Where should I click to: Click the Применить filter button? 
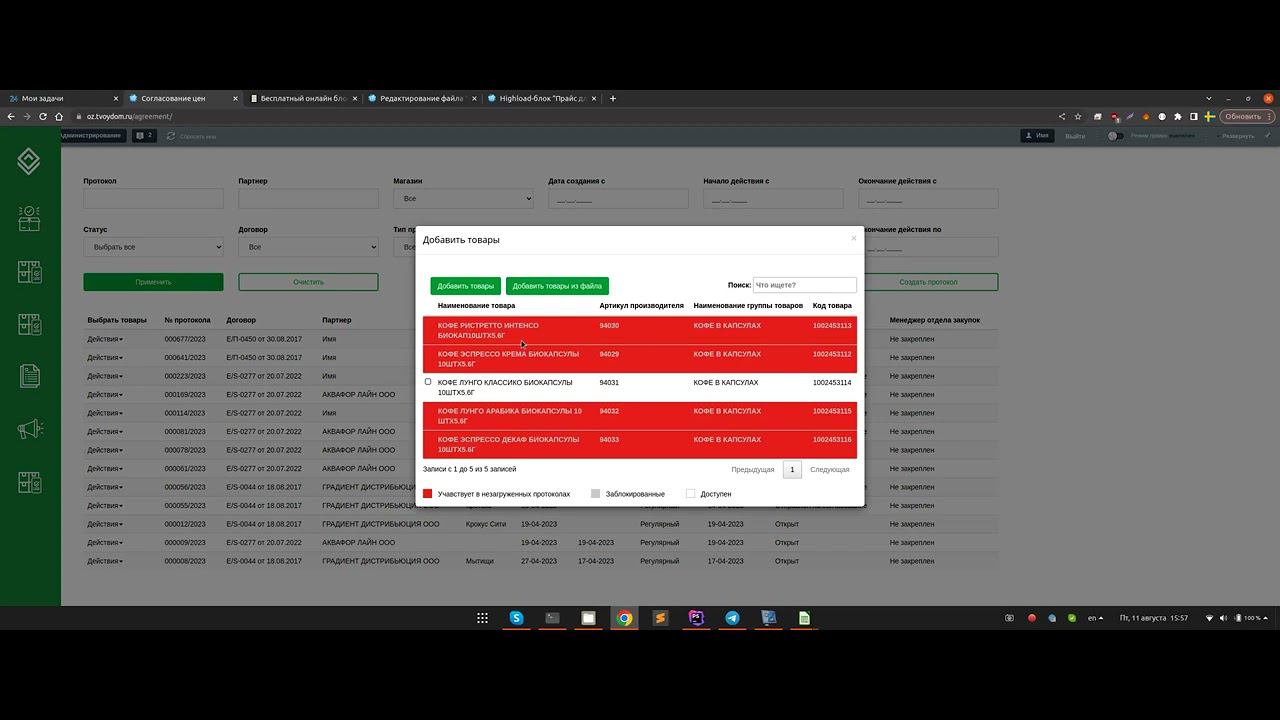153,282
